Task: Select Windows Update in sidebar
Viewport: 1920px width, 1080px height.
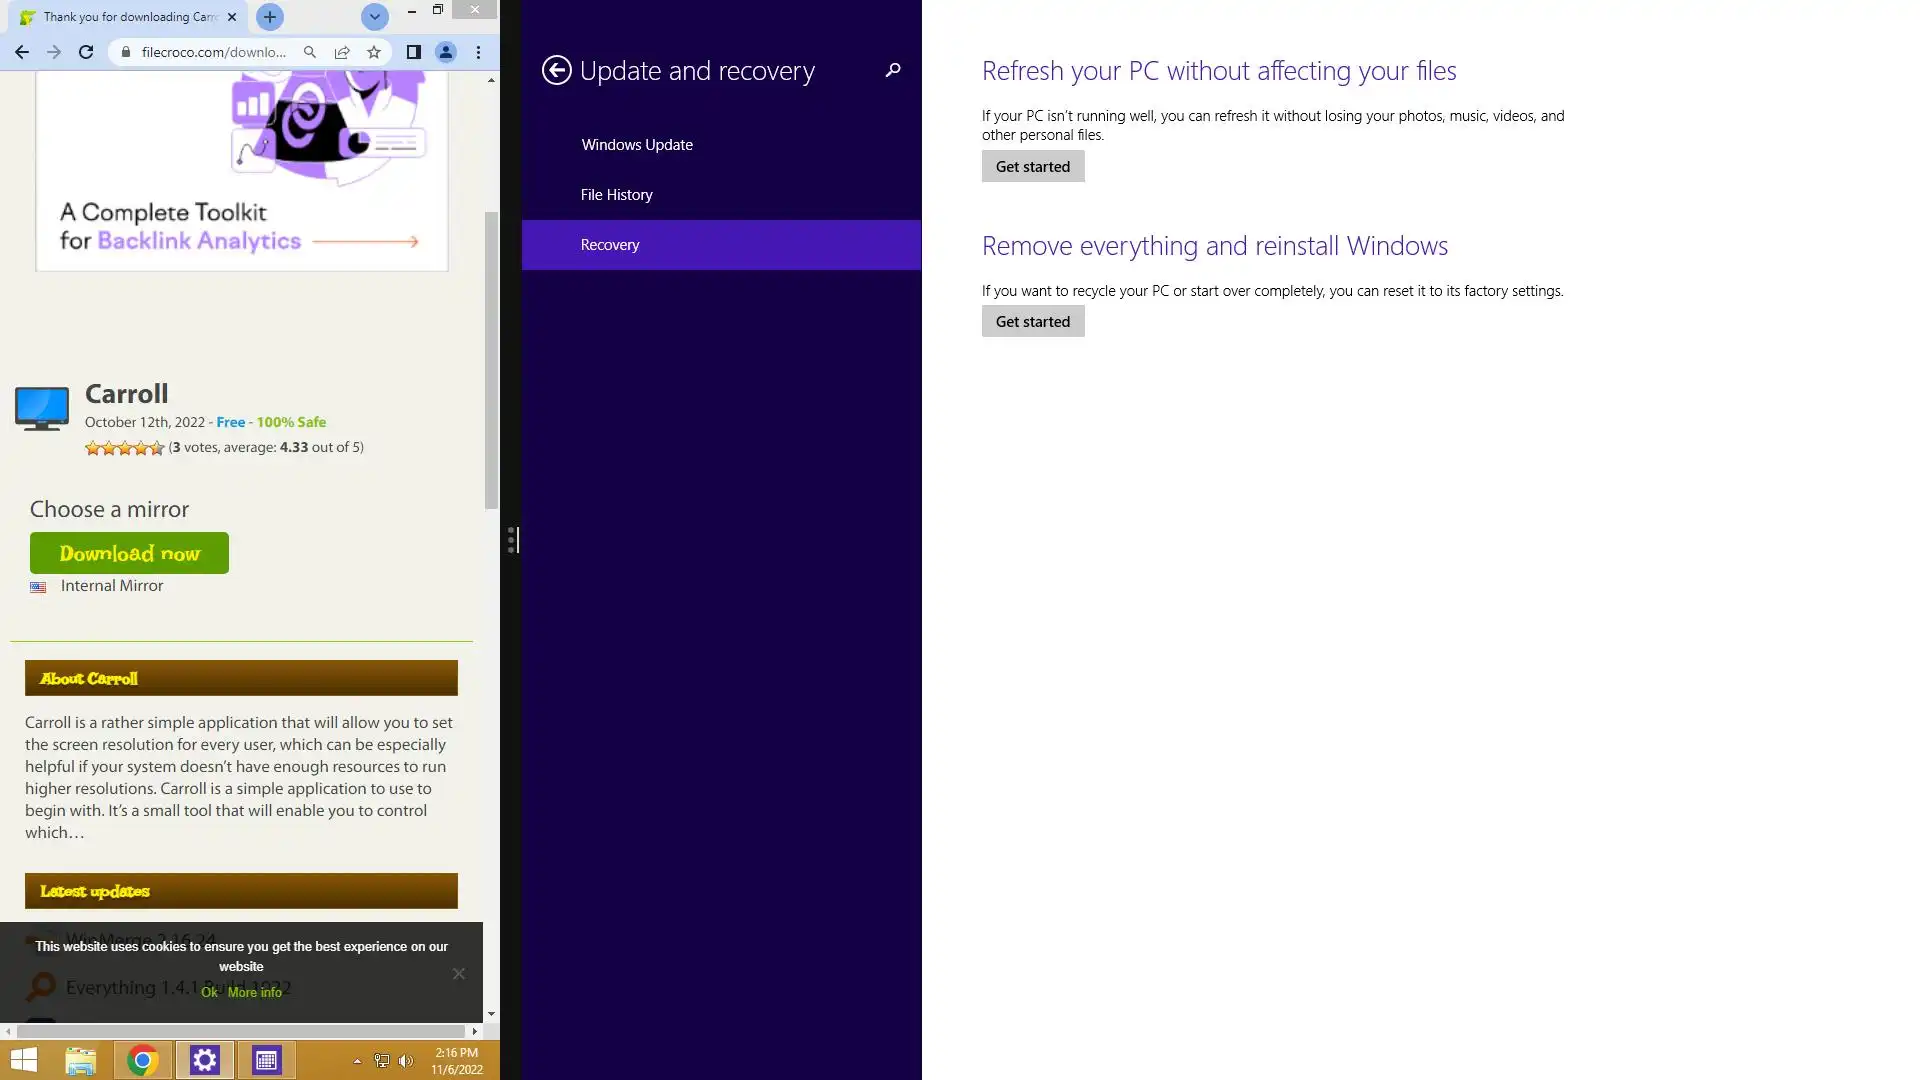Action: point(637,145)
